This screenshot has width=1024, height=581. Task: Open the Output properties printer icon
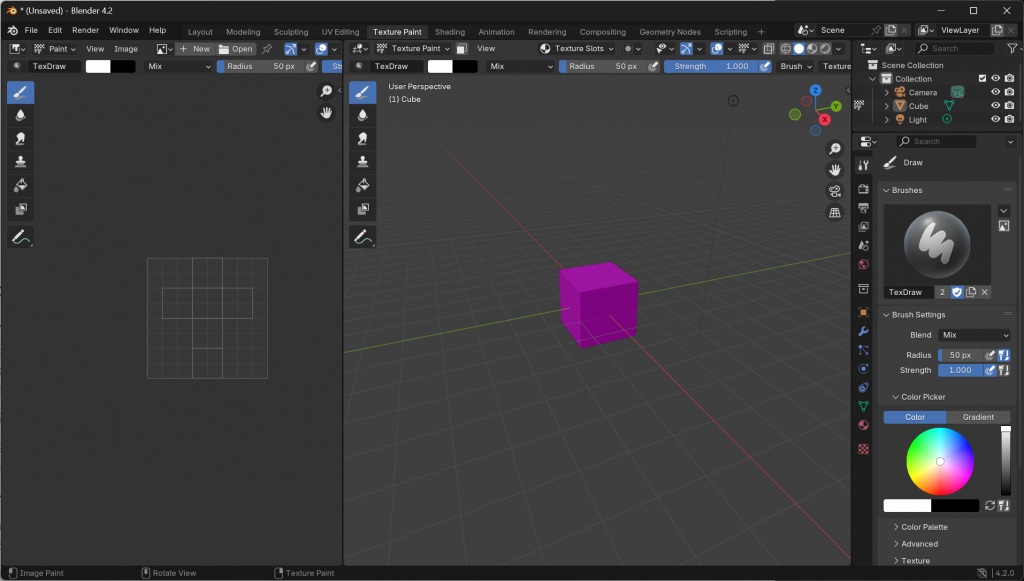coord(863,208)
